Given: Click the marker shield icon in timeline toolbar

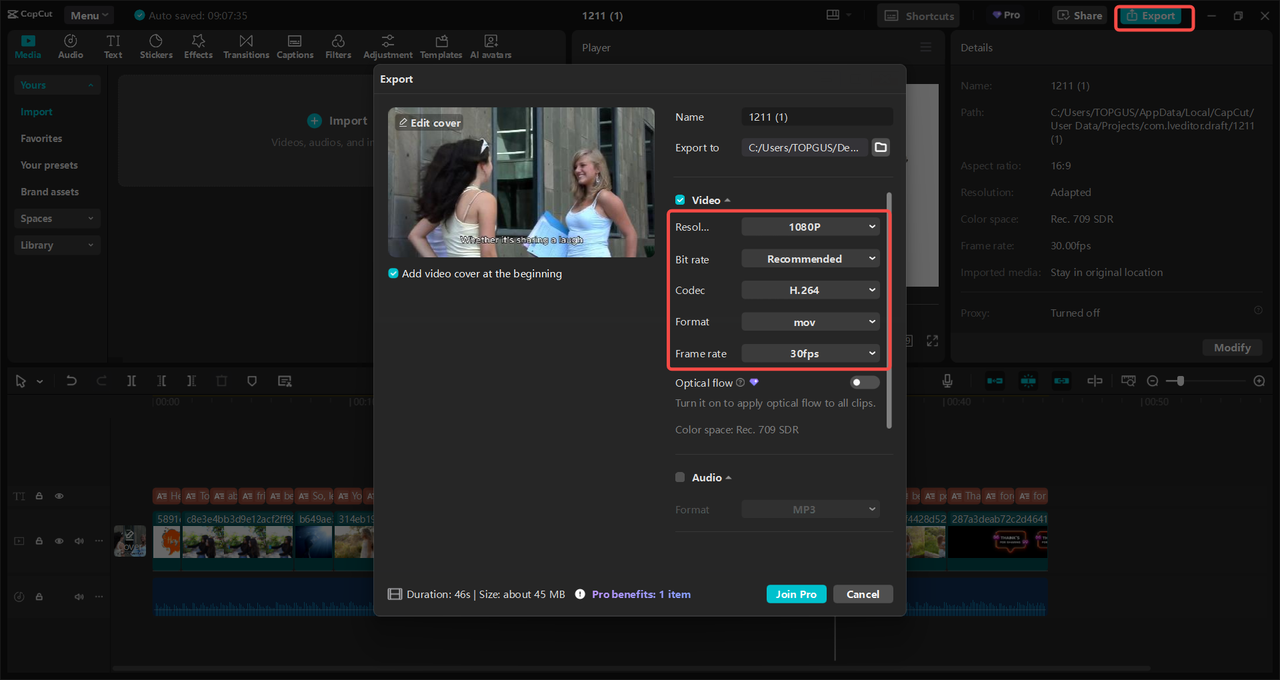Looking at the screenshot, I should (x=252, y=381).
